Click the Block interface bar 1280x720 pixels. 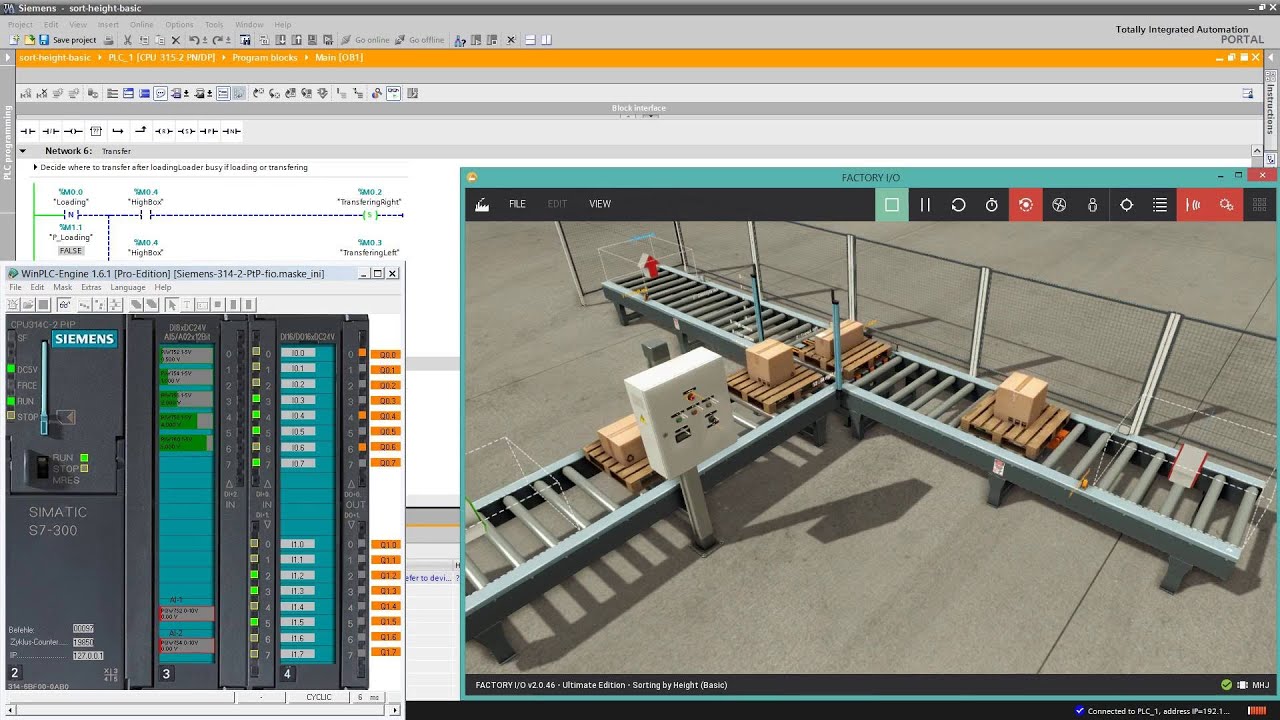click(x=638, y=108)
